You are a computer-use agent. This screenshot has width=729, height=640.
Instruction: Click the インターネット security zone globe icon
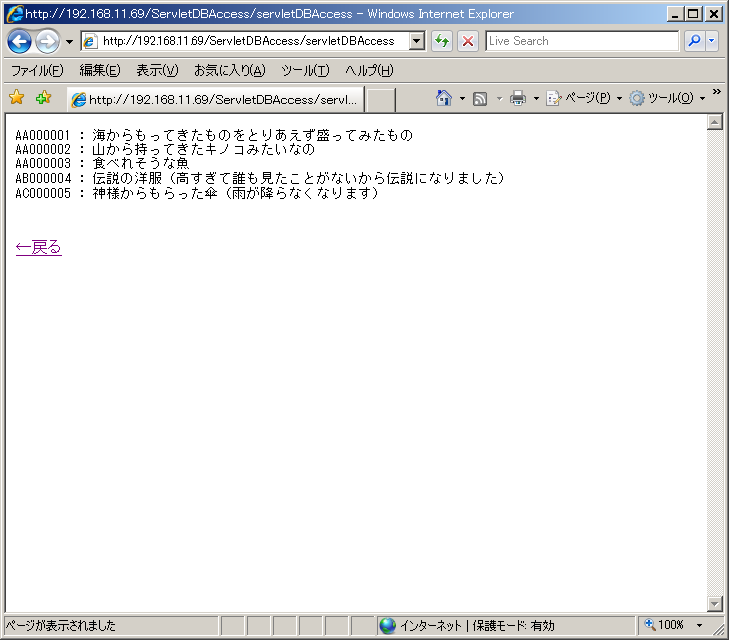point(387,626)
